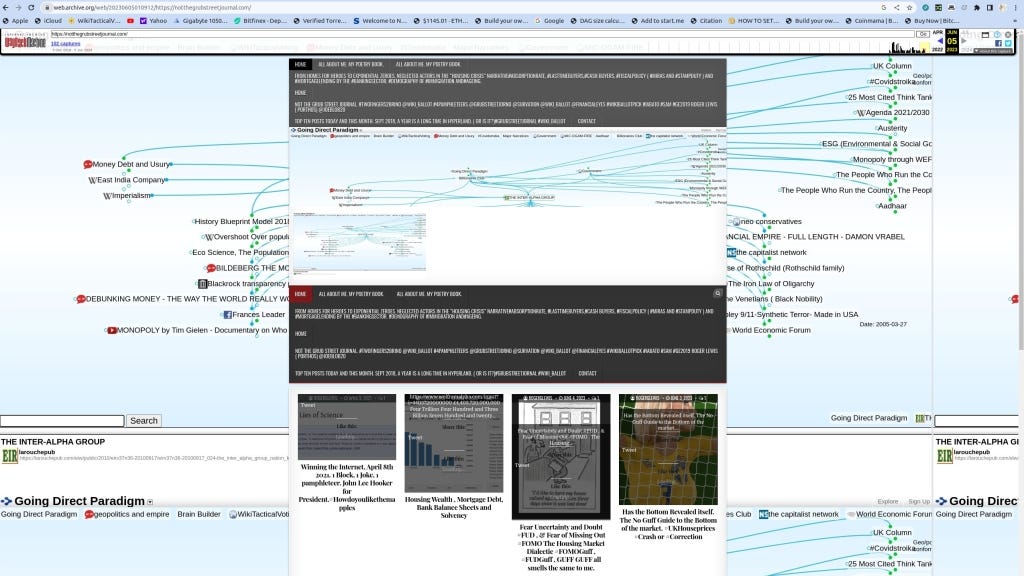This screenshot has height=576, width=1024.
Task: Select the Austerity node
Action: (x=891, y=128)
